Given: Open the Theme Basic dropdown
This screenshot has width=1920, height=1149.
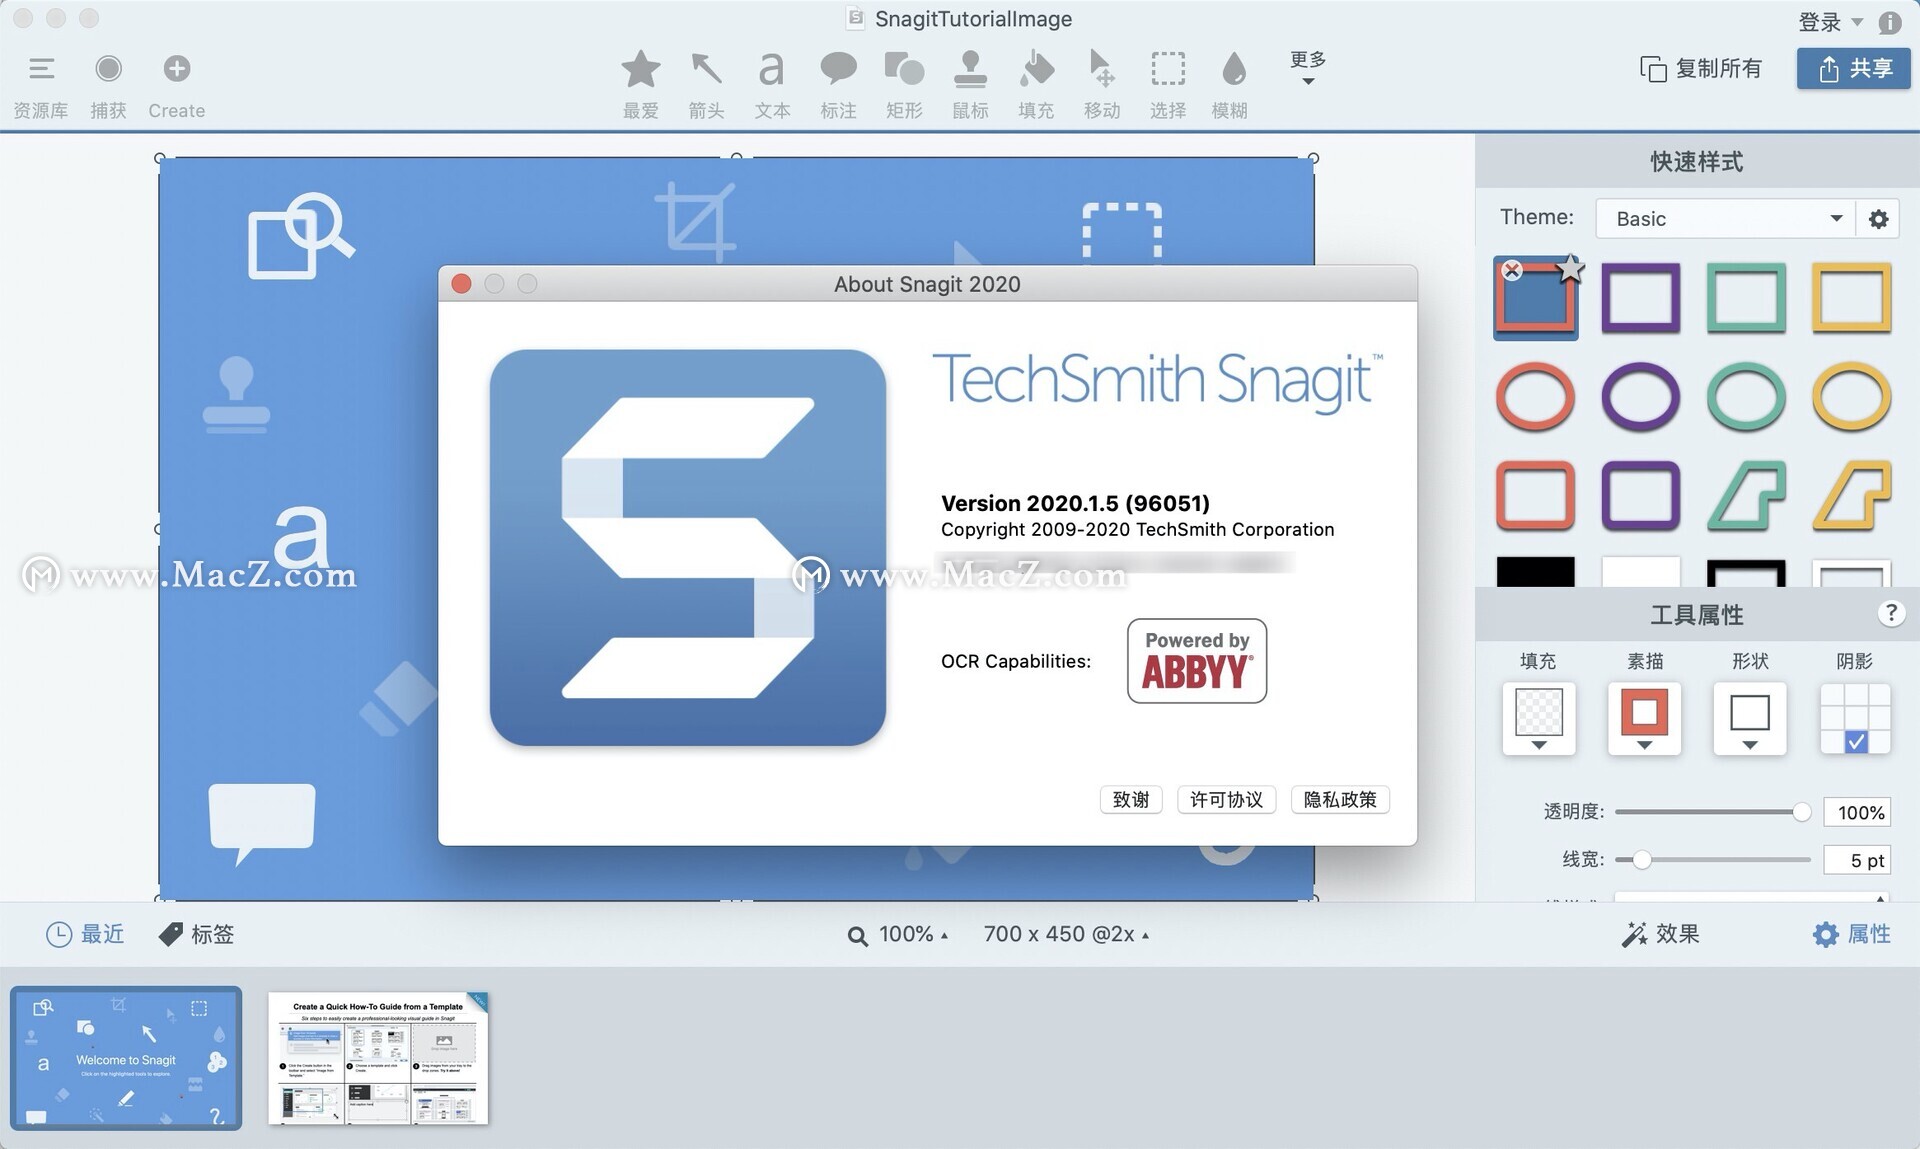Looking at the screenshot, I should [x=1725, y=218].
